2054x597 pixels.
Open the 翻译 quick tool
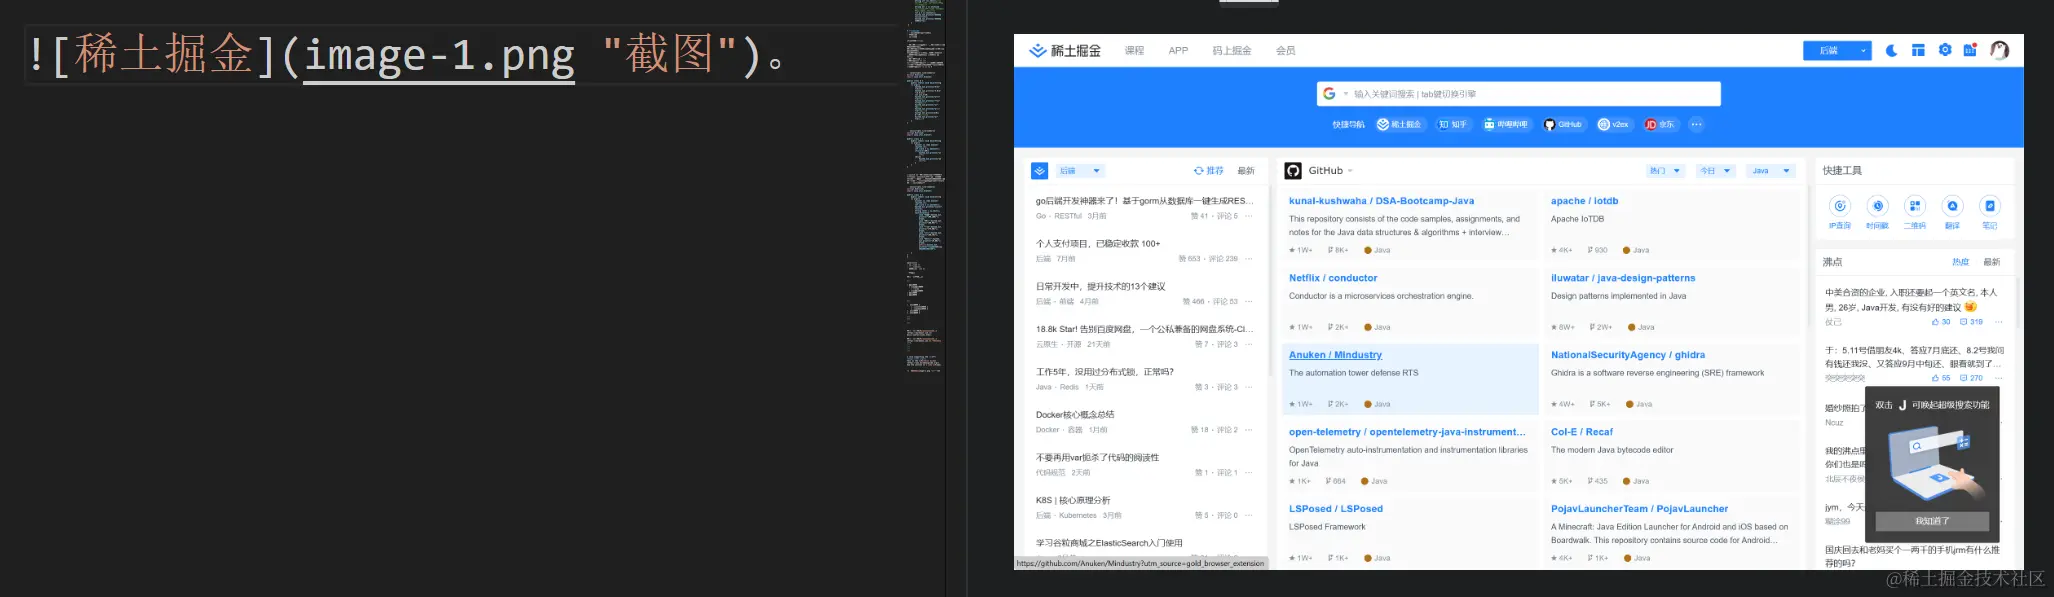(1952, 212)
